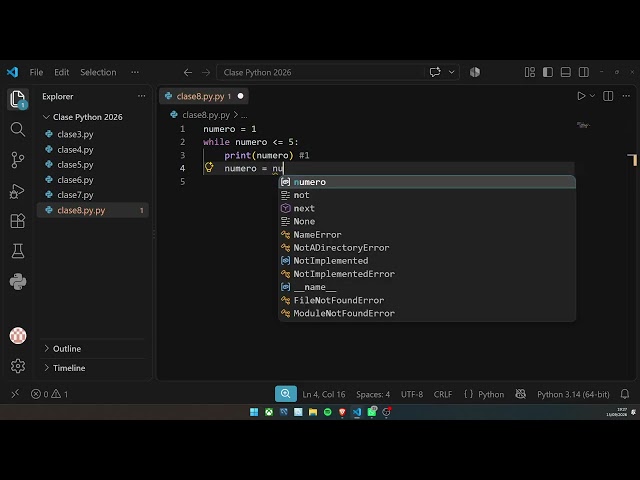Open the Manage gear menu
640x480 pixels.
point(18,366)
